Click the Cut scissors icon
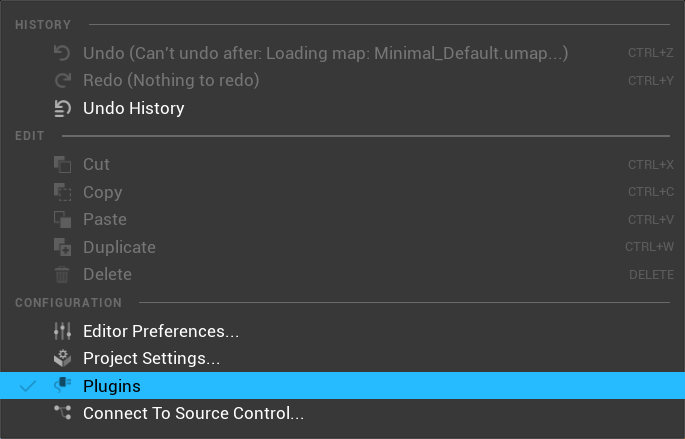Screen dimensions: 685x439 pos(62,164)
